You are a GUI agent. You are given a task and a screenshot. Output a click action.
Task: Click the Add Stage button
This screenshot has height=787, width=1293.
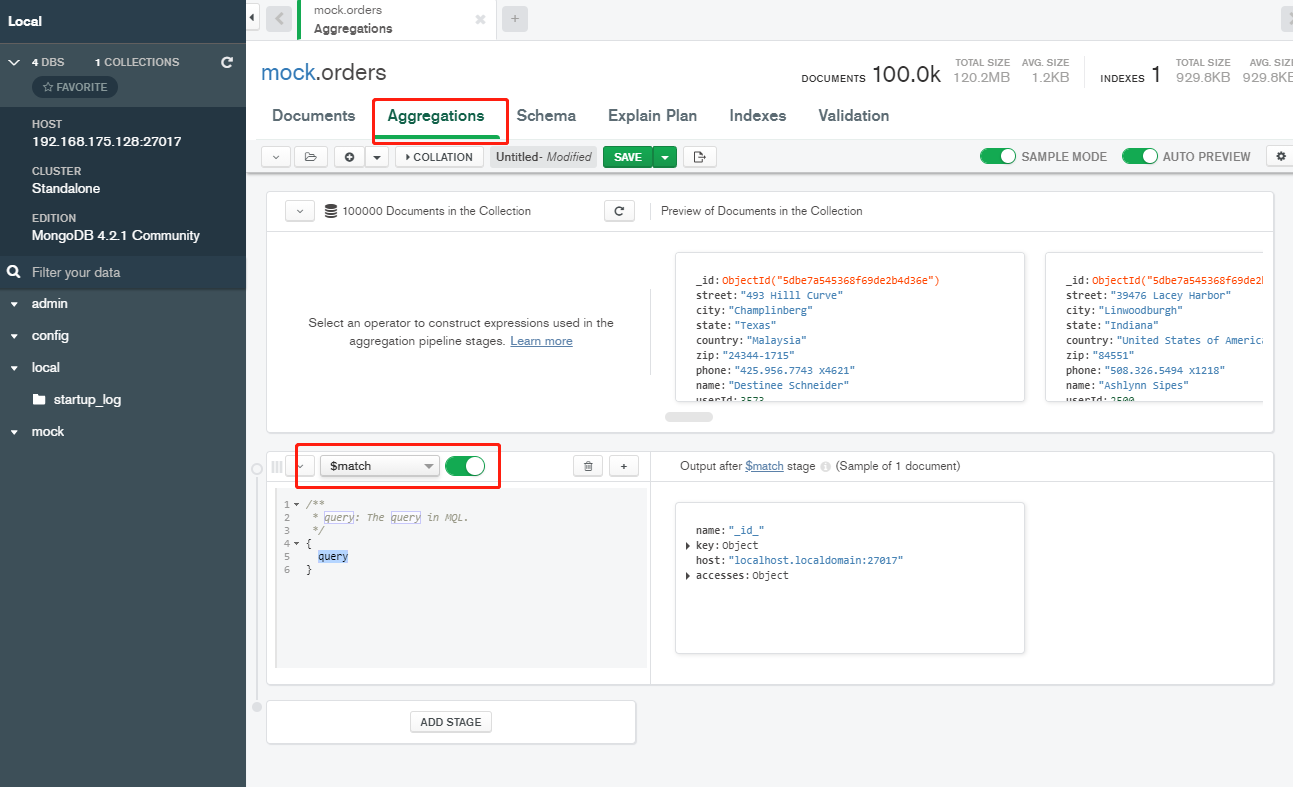pos(451,722)
